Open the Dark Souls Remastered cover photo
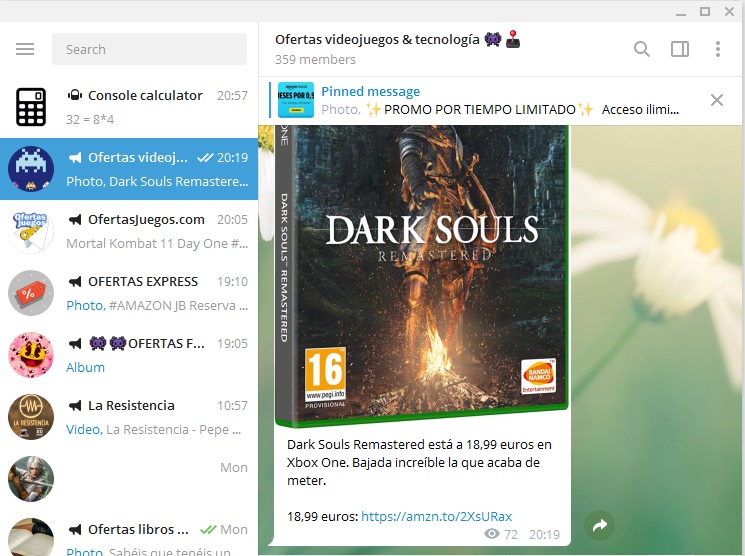Screen dimensions: 745x556 (x=422, y=276)
